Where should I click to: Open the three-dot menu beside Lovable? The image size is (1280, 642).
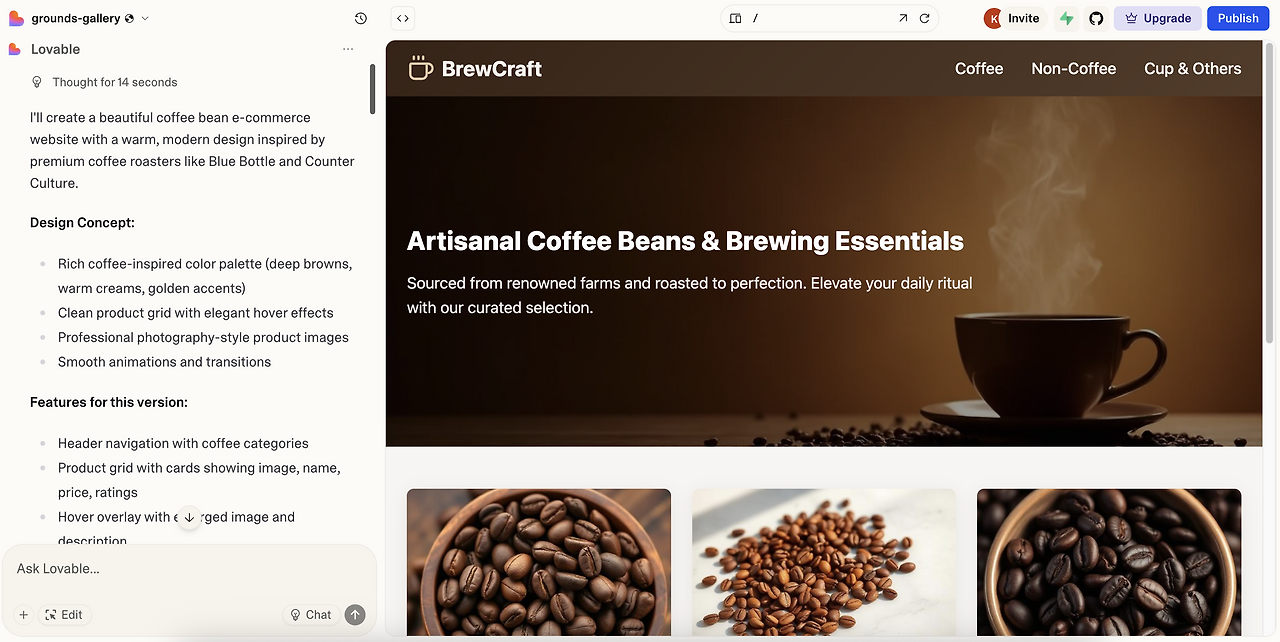(348, 49)
